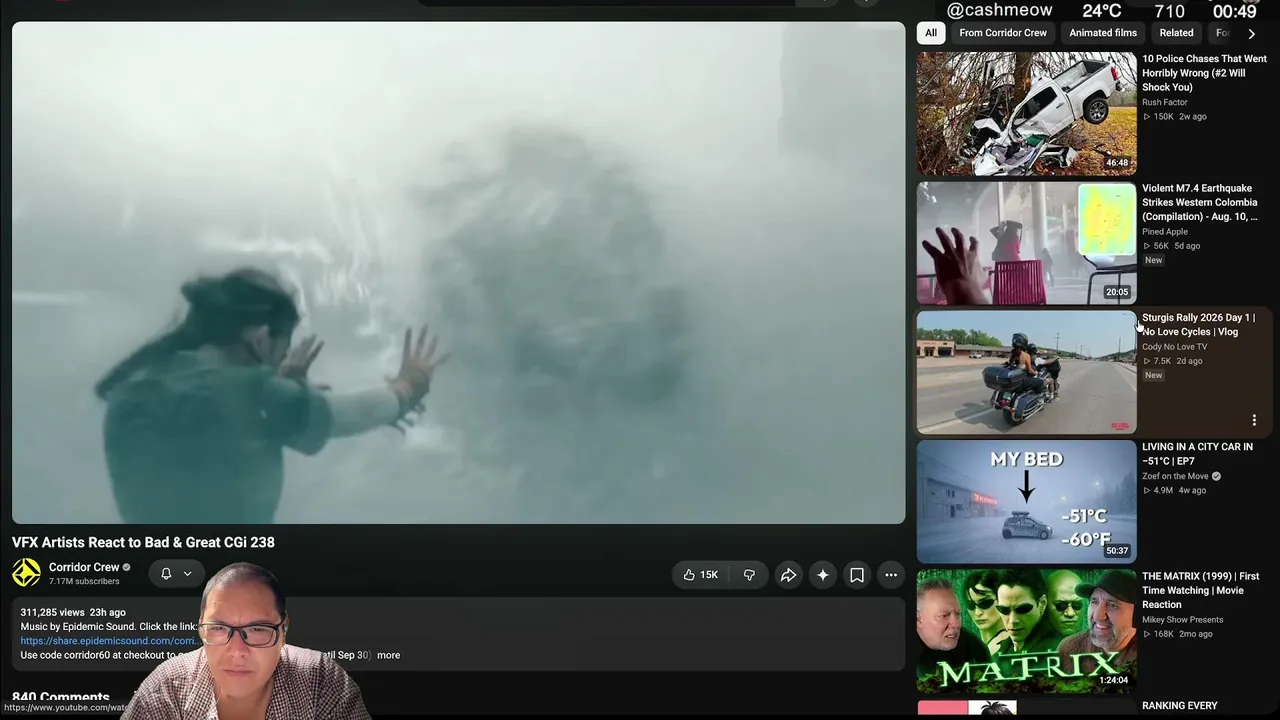This screenshot has width=1280, height=720.
Task: Click the Cody No Love TV channel name
Action: [1174, 346]
